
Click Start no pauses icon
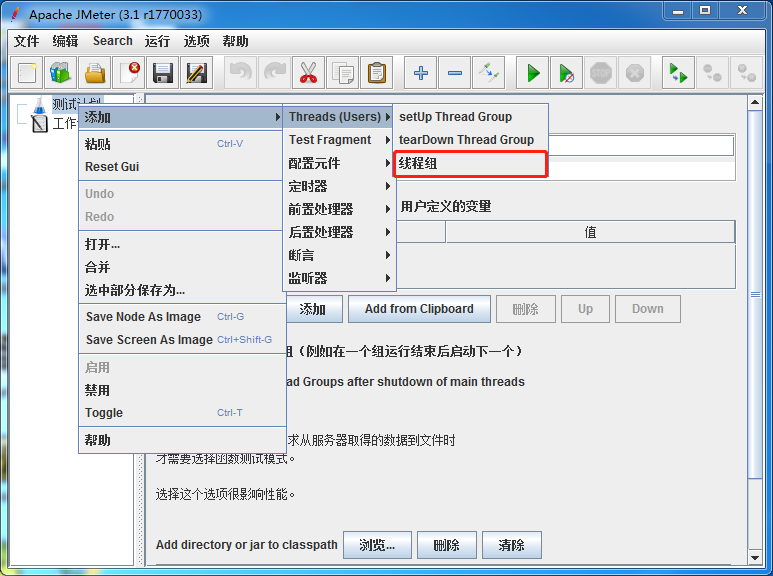click(x=566, y=73)
